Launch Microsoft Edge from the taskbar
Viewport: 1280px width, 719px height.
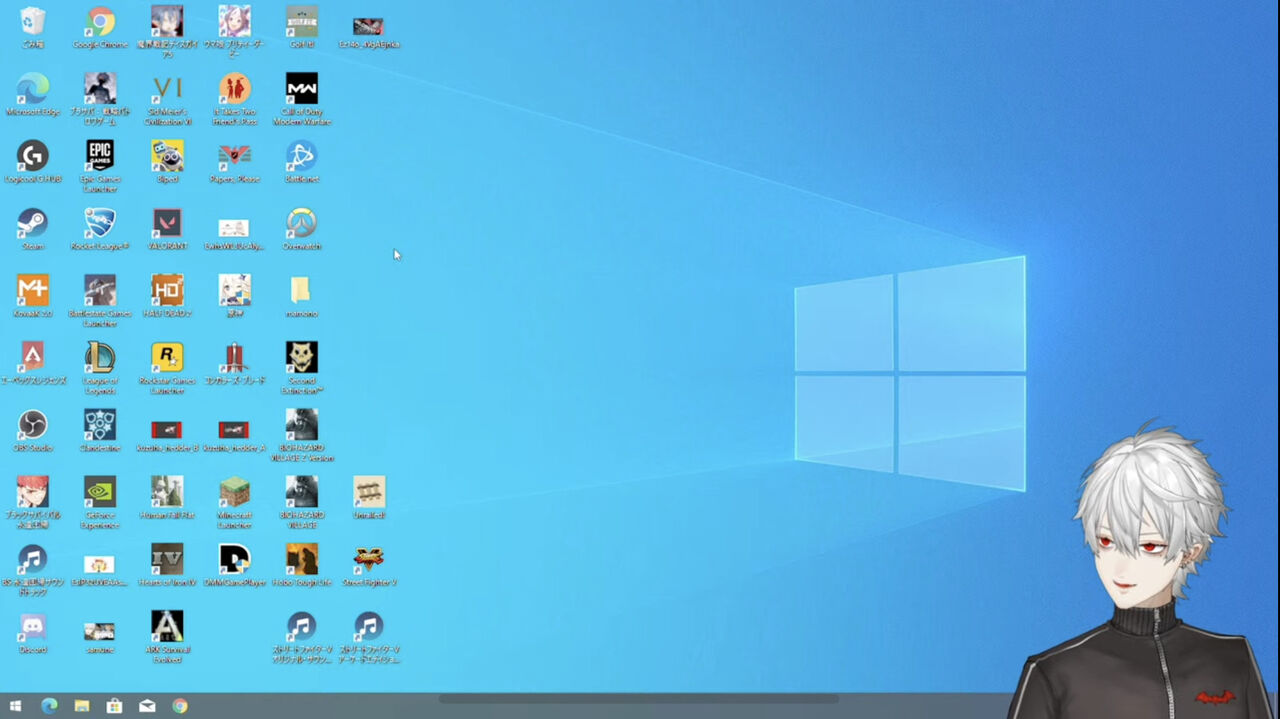pos(49,706)
